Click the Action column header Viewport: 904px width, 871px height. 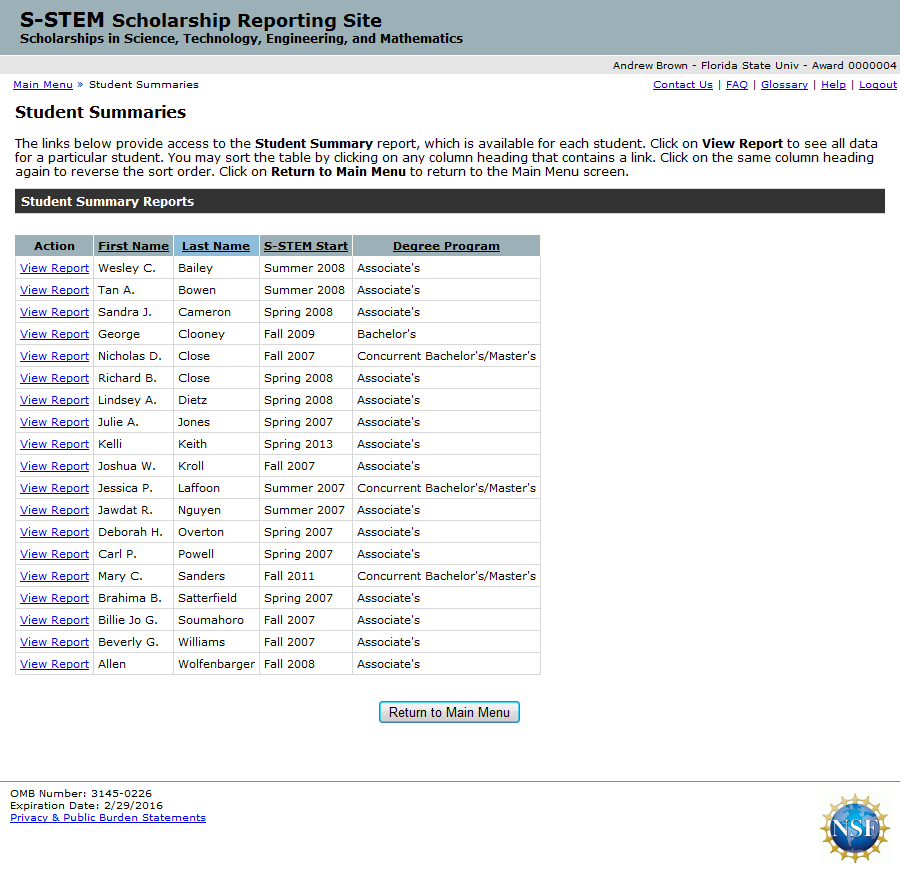pyautogui.click(x=54, y=246)
